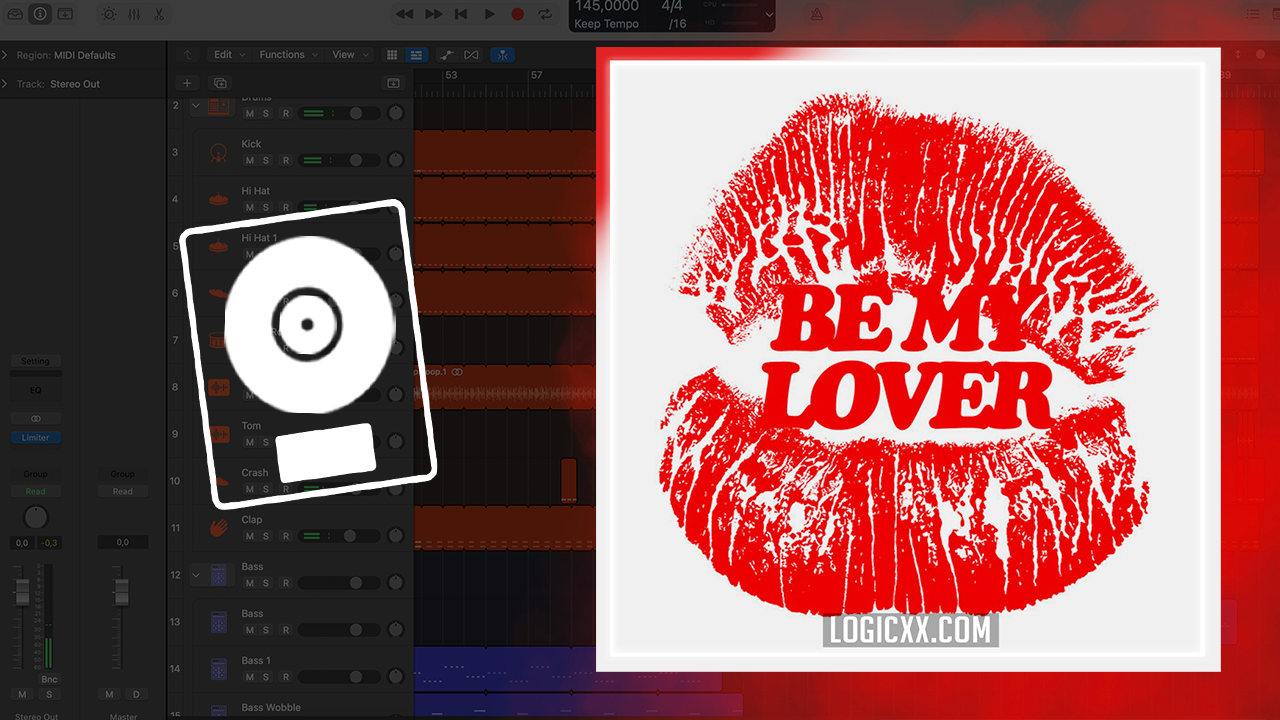This screenshot has width=1280, height=720.
Task: Click the 4/4 time signature
Action: pyautogui.click(x=672, y=7)
